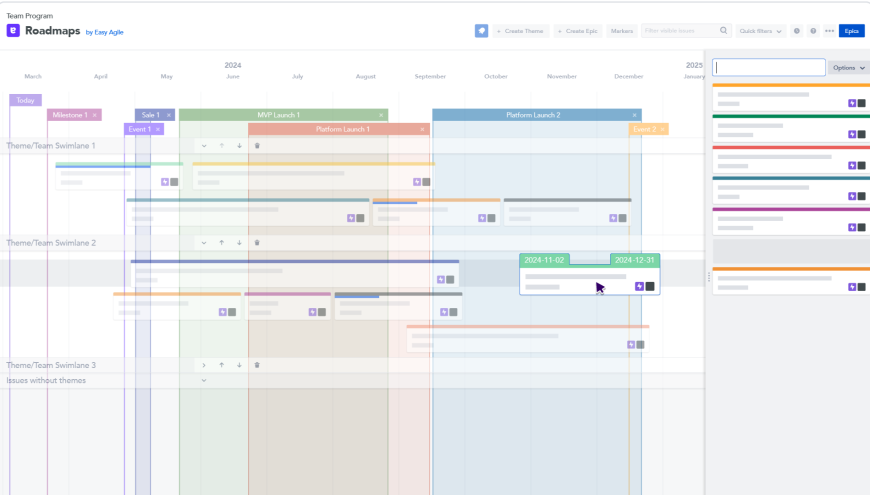870x495 pixels.
Task: Move Theme/Team Swimlane 2 up
Action: click(221, 243)
